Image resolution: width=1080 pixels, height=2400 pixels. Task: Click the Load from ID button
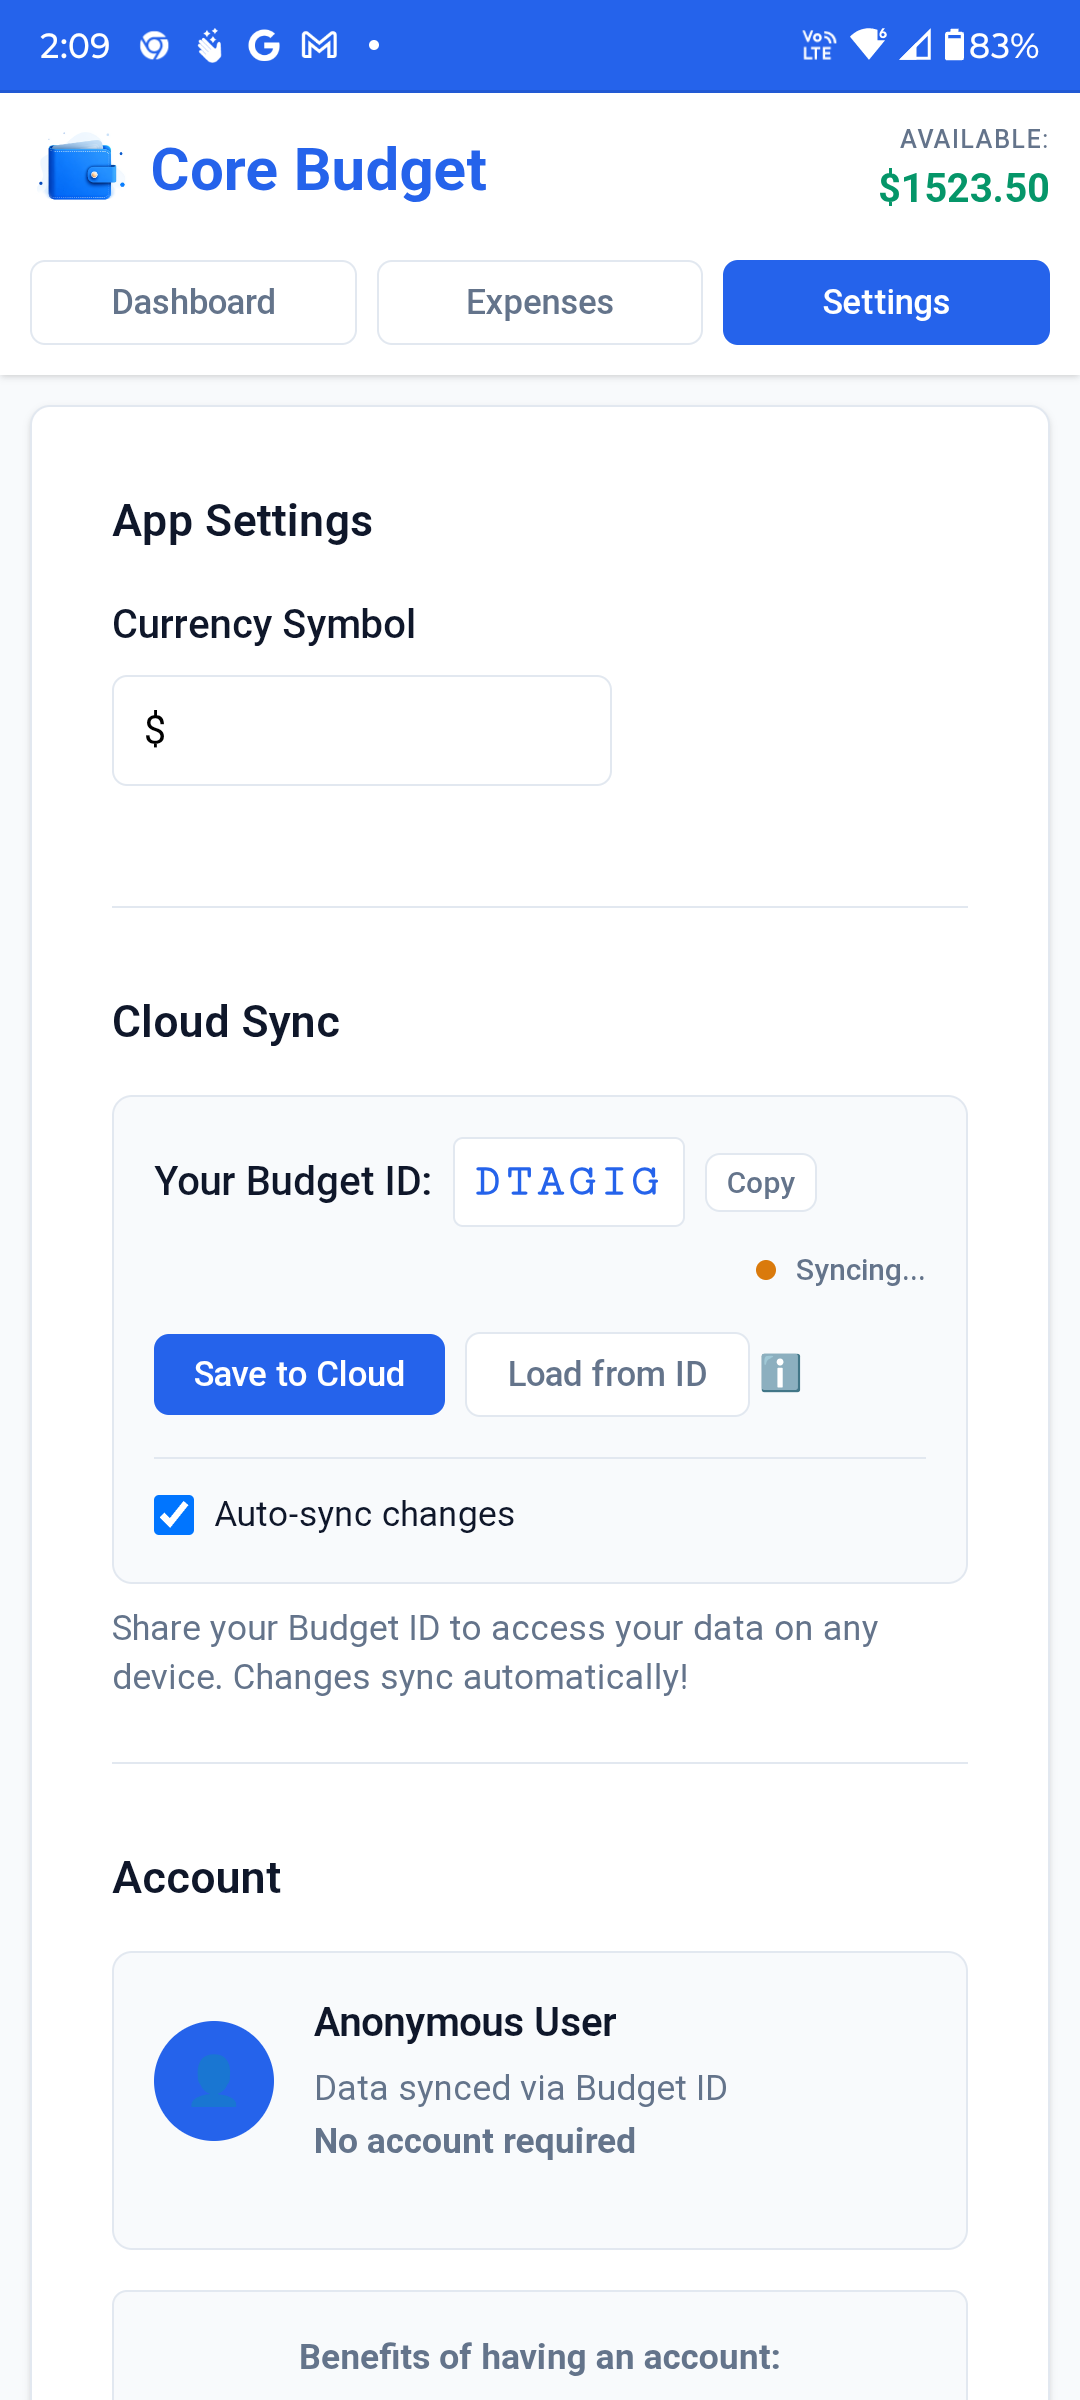point(607,1374)
